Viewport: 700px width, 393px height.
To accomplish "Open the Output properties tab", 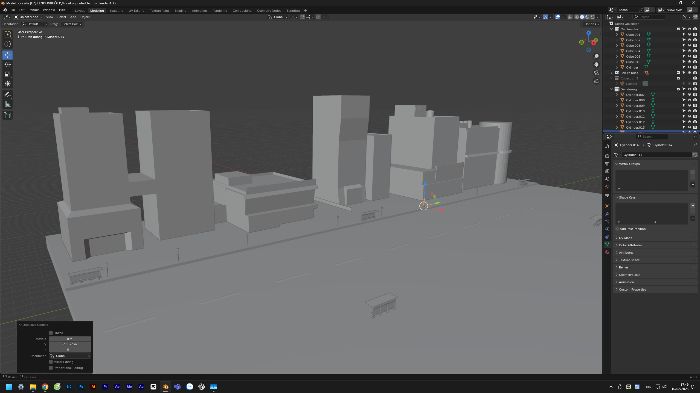I will (607, 163).
